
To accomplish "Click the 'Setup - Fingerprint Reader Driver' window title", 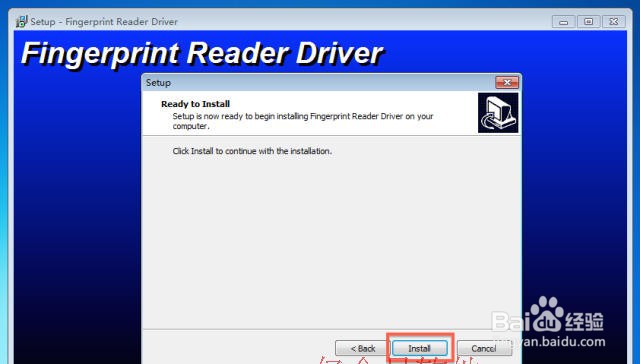I will coord(104,22).
